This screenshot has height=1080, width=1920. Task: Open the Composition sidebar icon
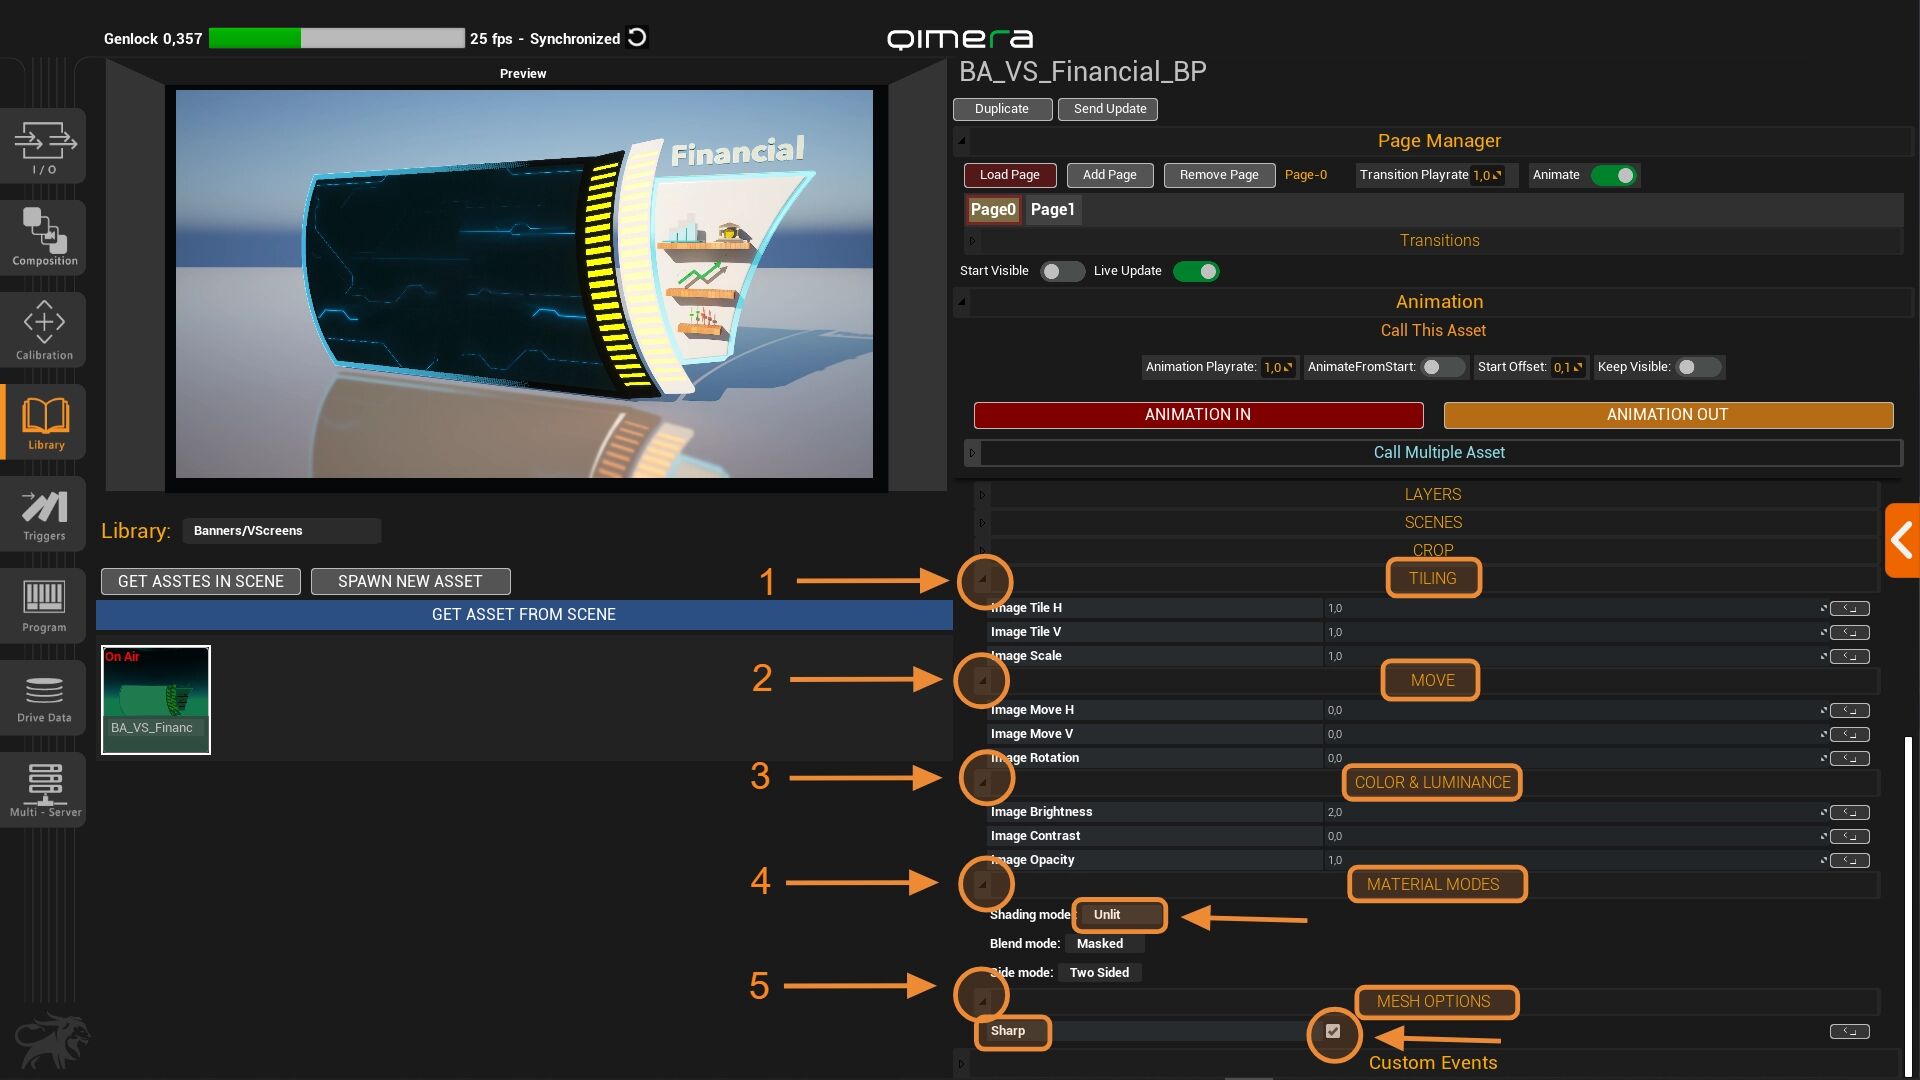[x=44, y=237]
